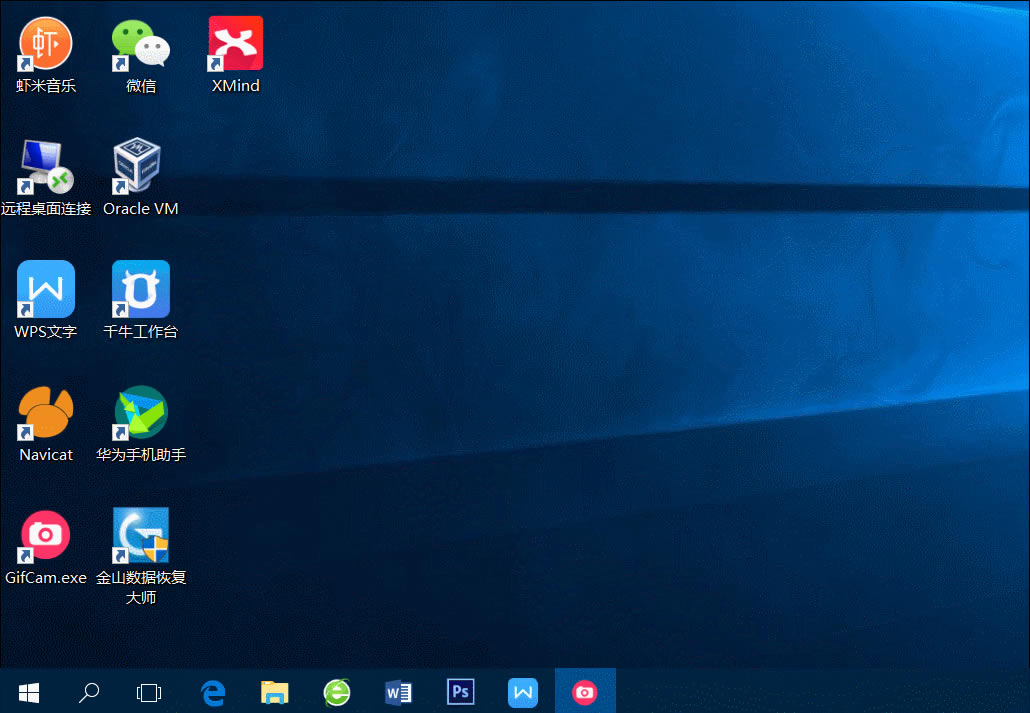Open Microsoft Word from the taskbar
The height and width of the screenshot is (713, 1030).
(398, 691)
